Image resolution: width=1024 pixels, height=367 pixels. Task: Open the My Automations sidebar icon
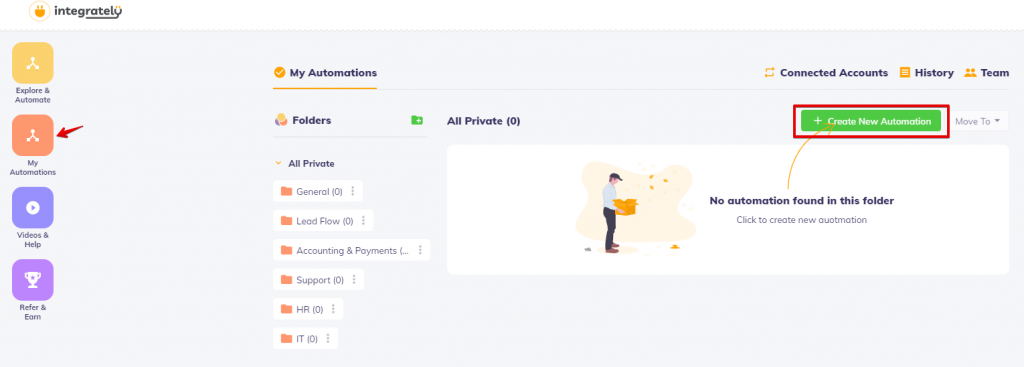(x=33, y=135)
